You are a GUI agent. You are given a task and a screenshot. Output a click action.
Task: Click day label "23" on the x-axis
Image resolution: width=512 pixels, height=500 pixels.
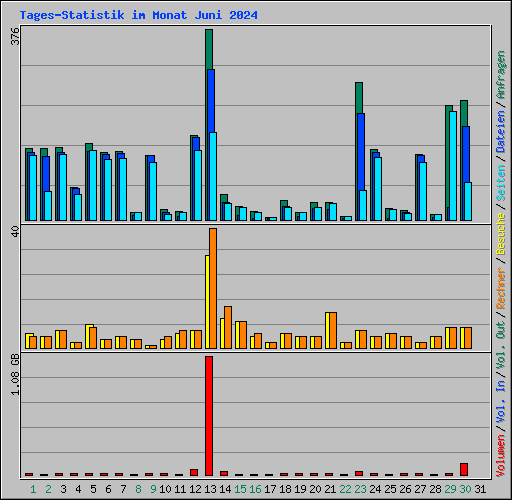(360, 489)
